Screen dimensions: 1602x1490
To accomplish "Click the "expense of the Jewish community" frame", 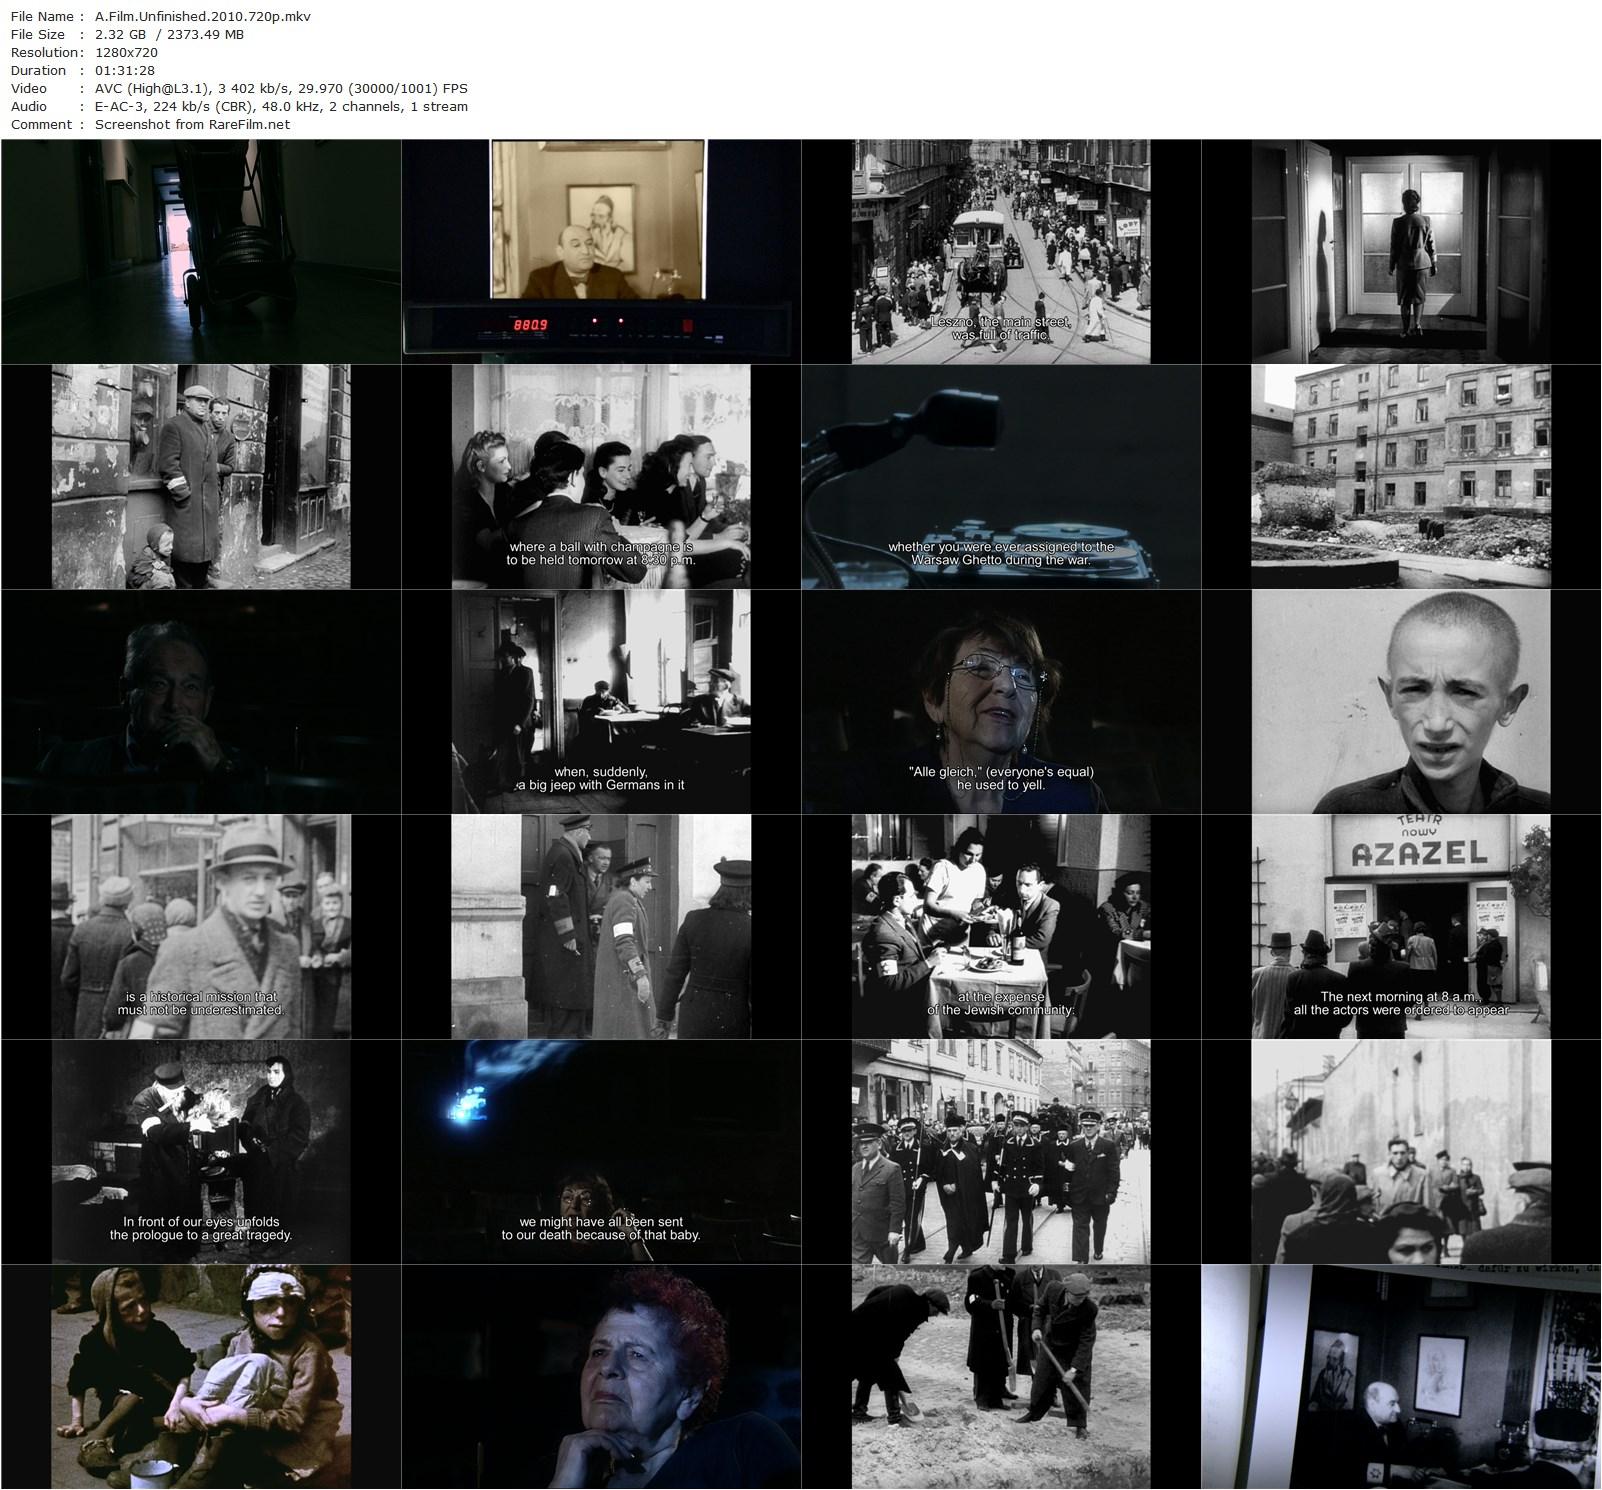I will tap(1000, 926).
